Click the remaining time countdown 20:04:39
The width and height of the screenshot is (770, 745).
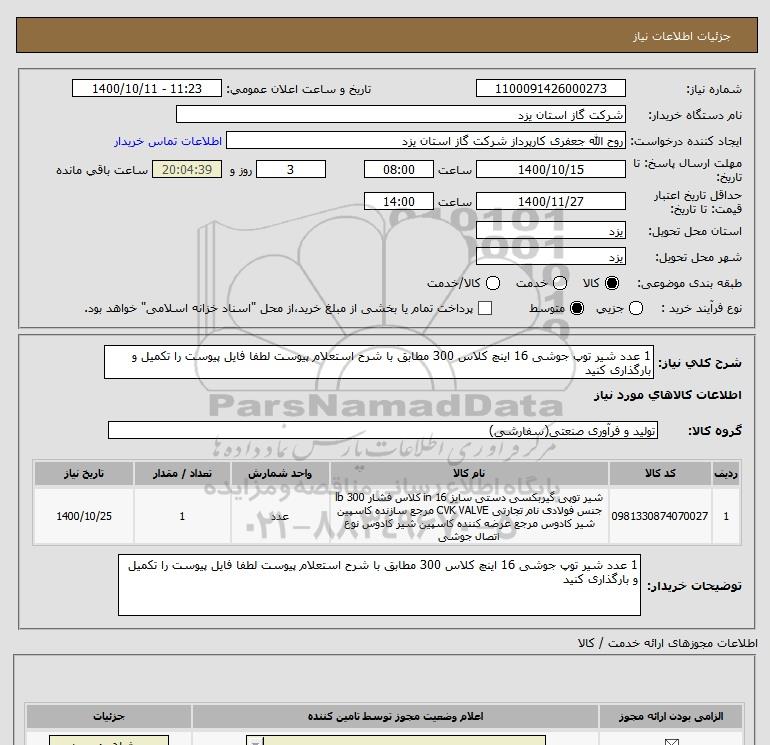187,169
